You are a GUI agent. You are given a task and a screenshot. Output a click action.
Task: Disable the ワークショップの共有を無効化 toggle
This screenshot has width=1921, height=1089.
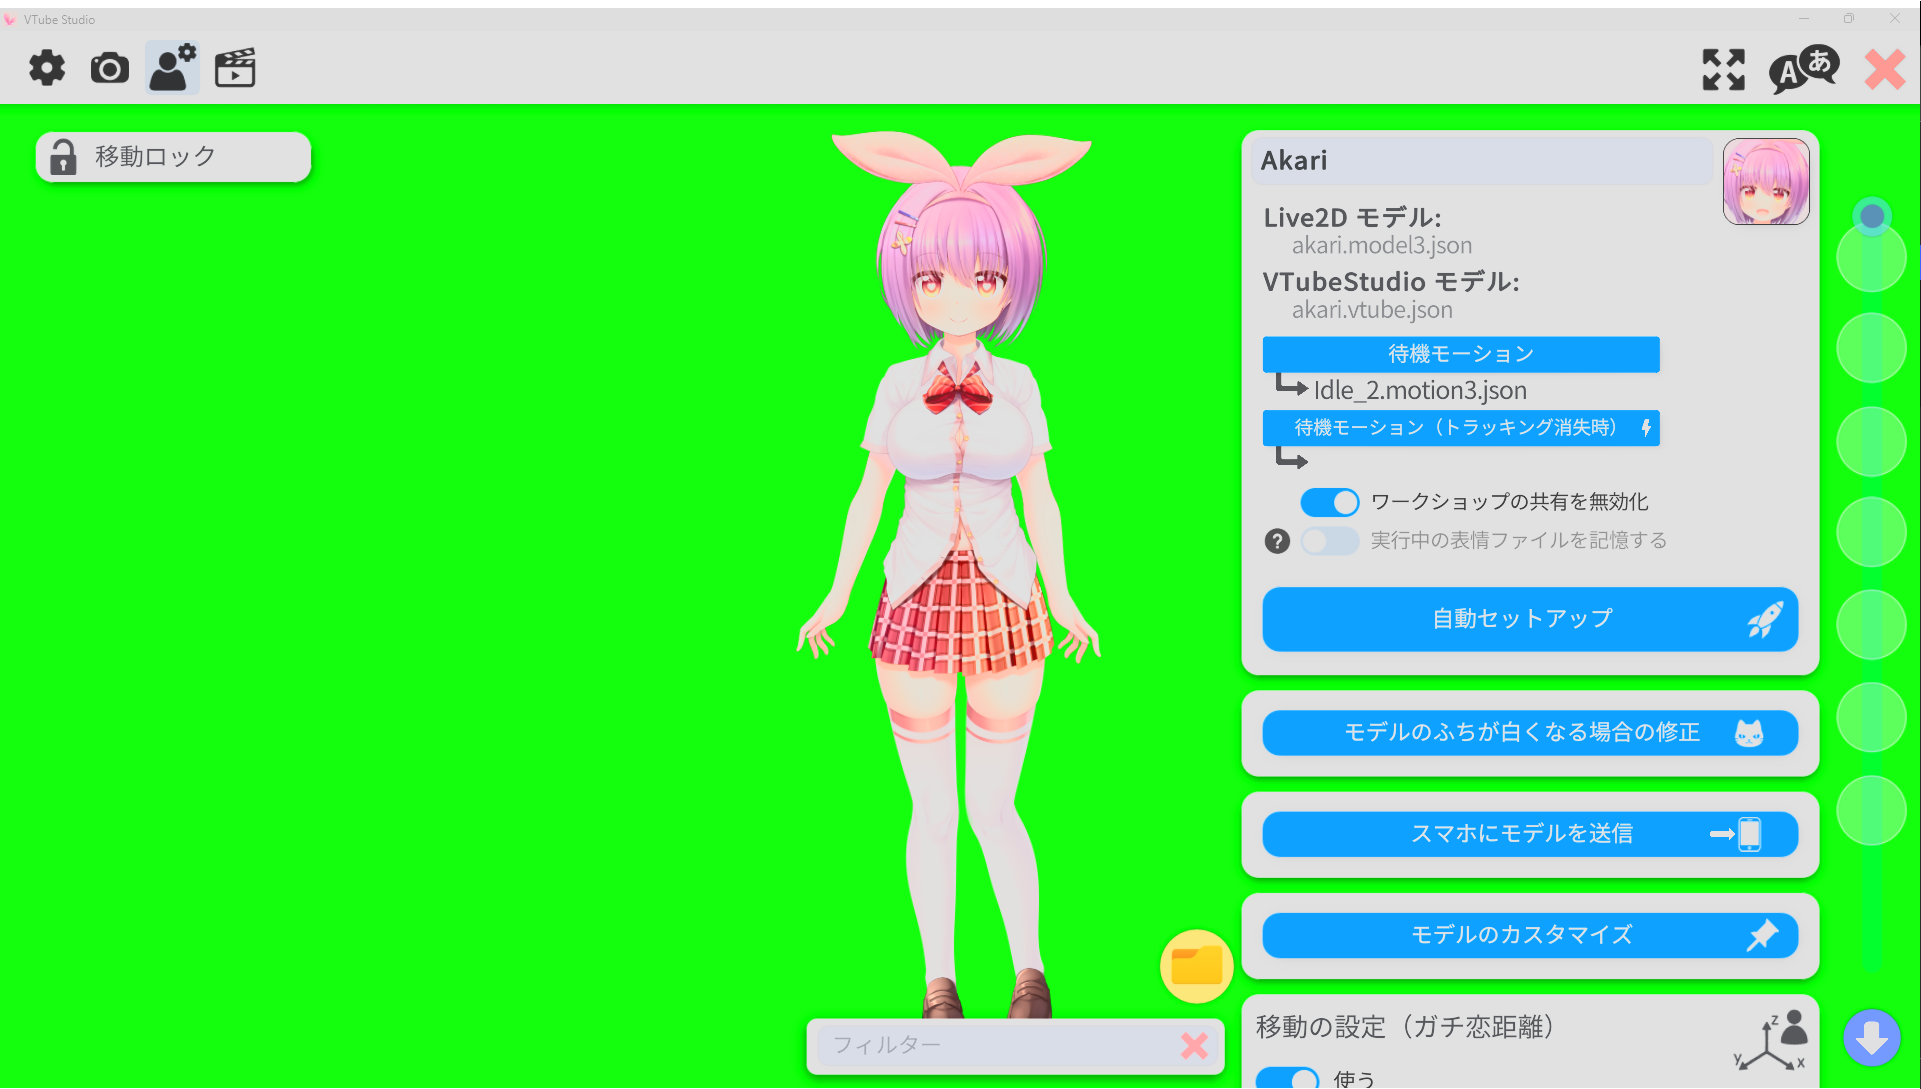[x=1329, y=502]
